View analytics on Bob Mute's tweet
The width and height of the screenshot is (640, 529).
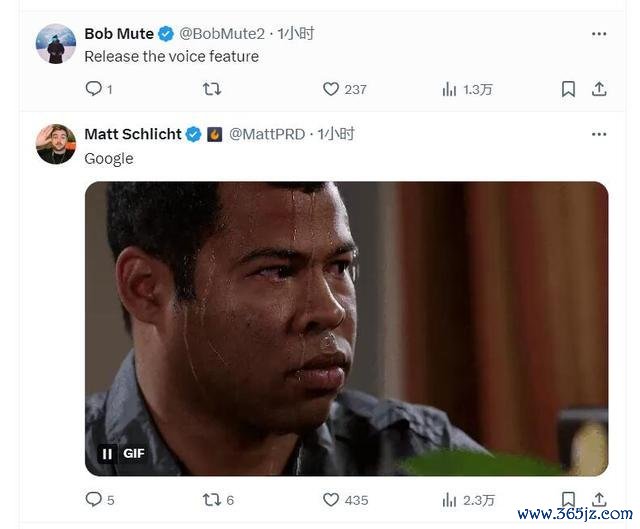(449, 89)
